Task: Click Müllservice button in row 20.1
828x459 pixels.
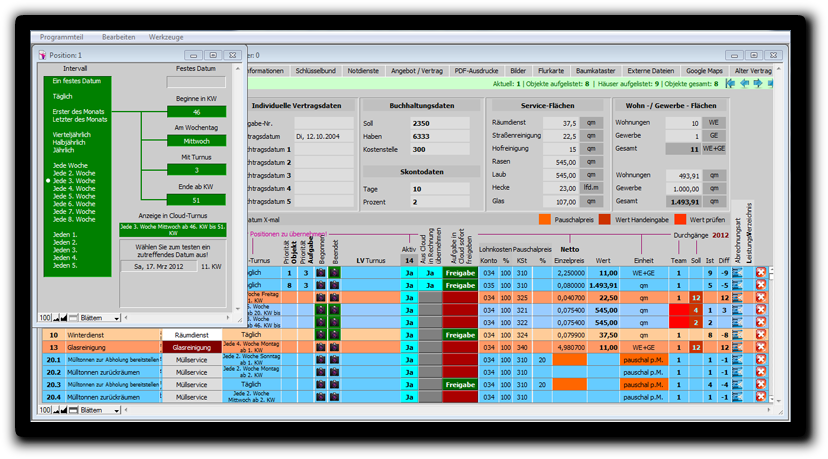Action: pos(191,359)
